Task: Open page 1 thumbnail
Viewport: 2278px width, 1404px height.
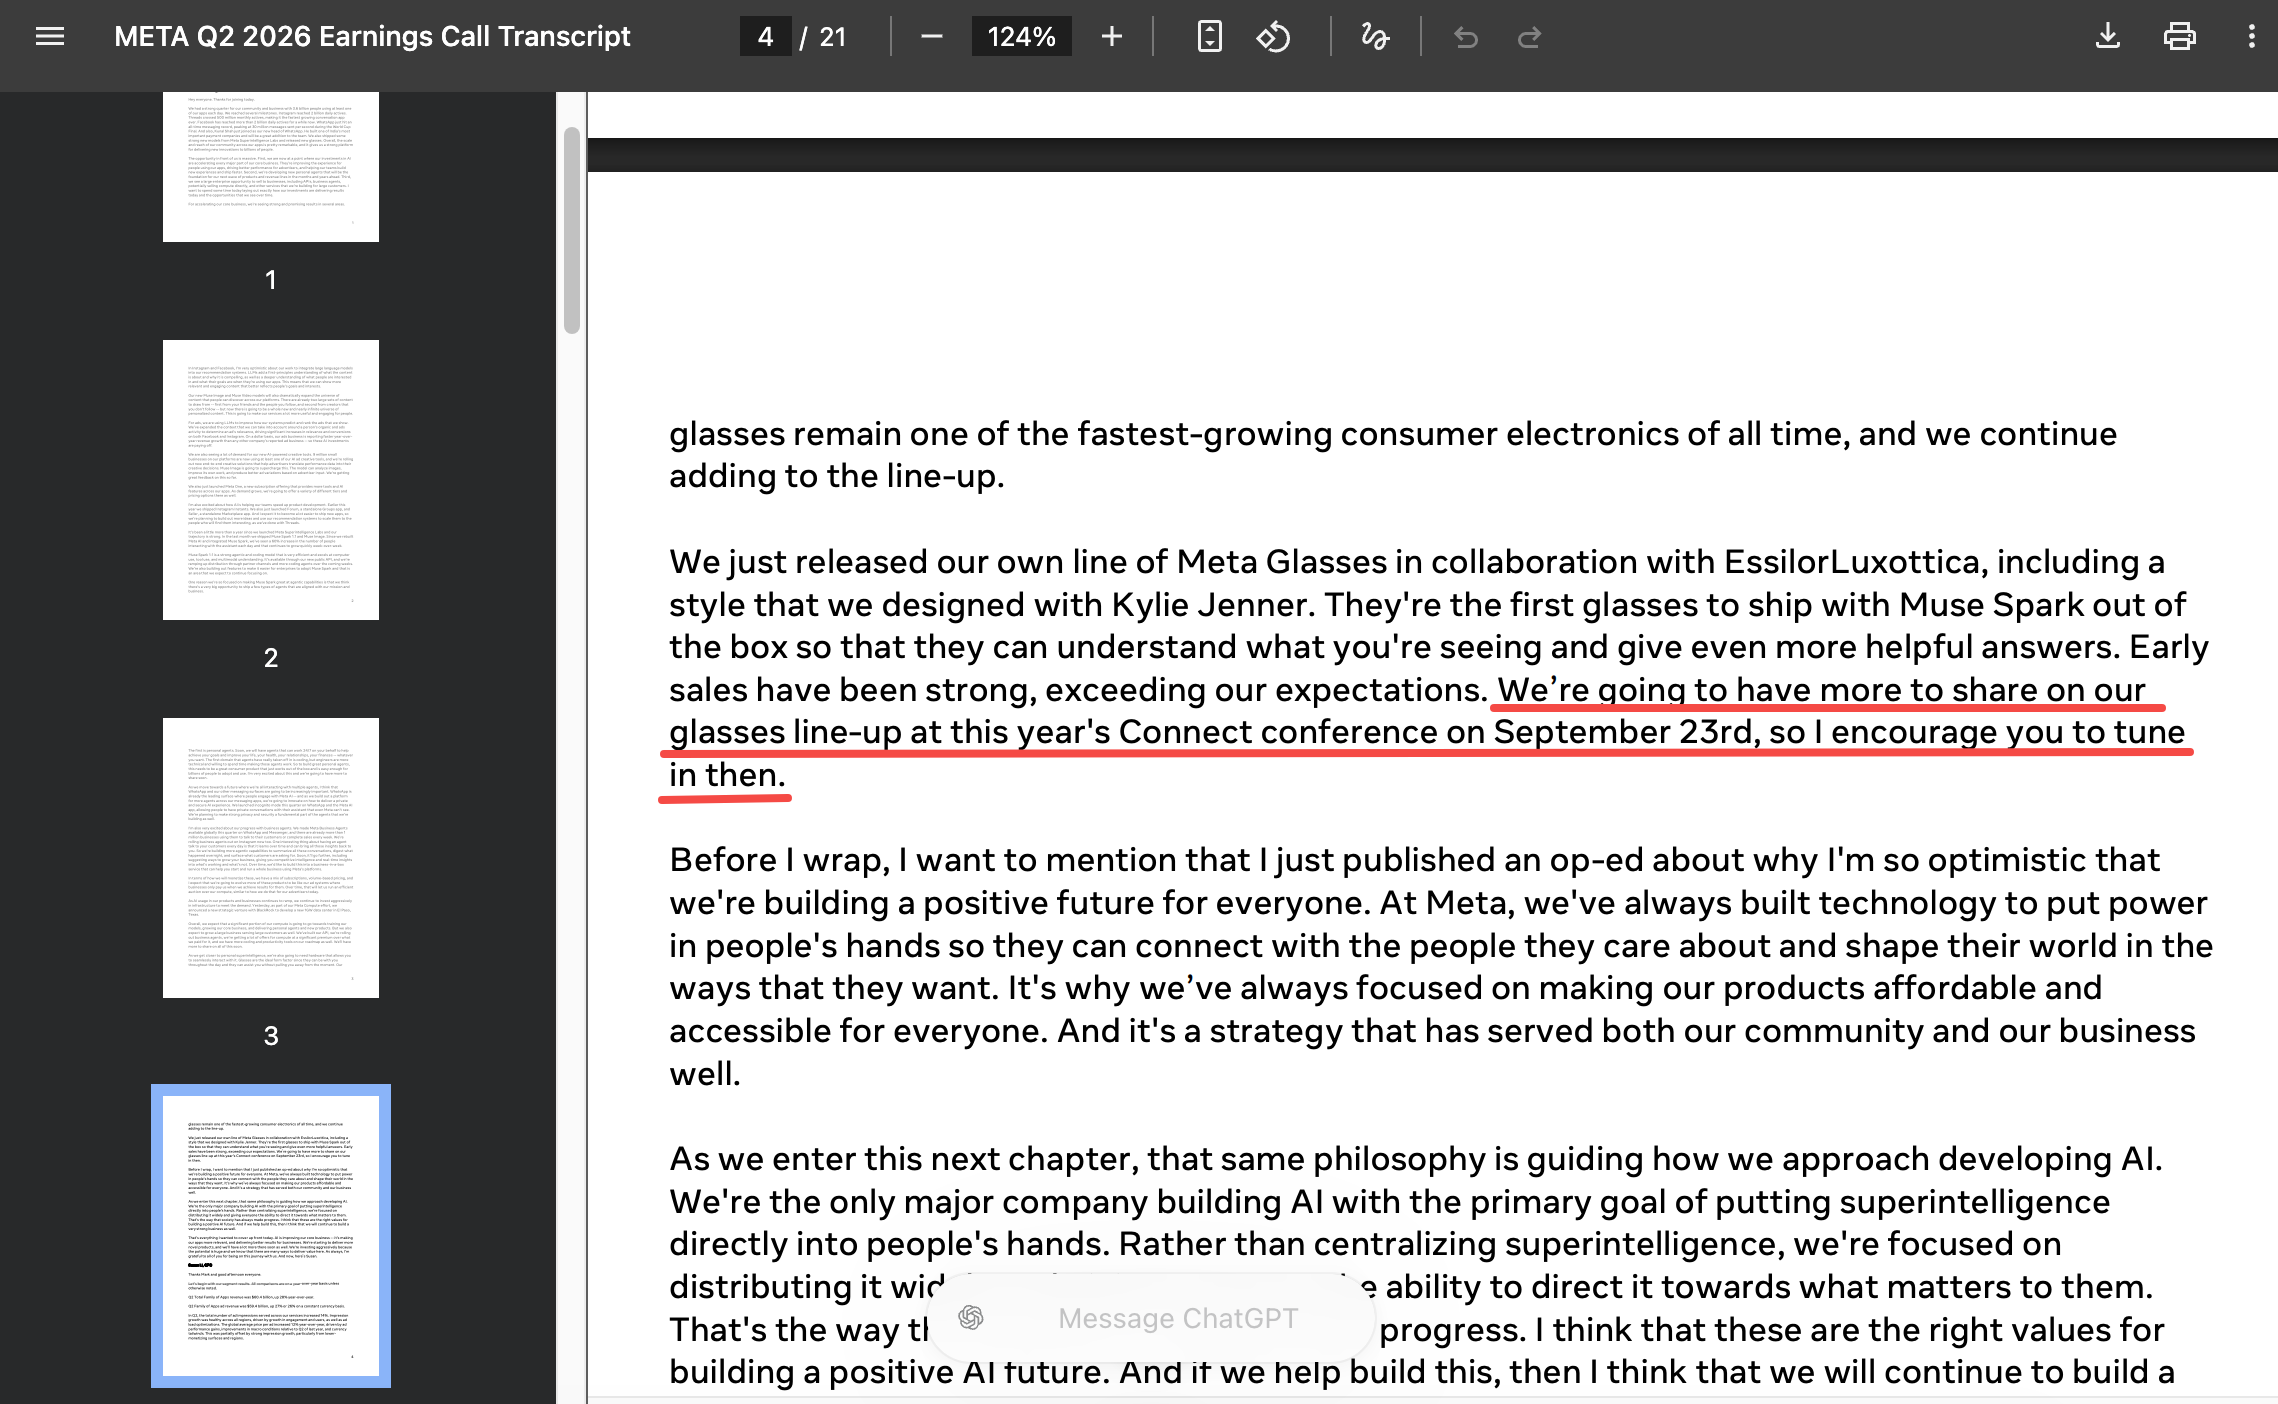Action: (x=271, y=167)
